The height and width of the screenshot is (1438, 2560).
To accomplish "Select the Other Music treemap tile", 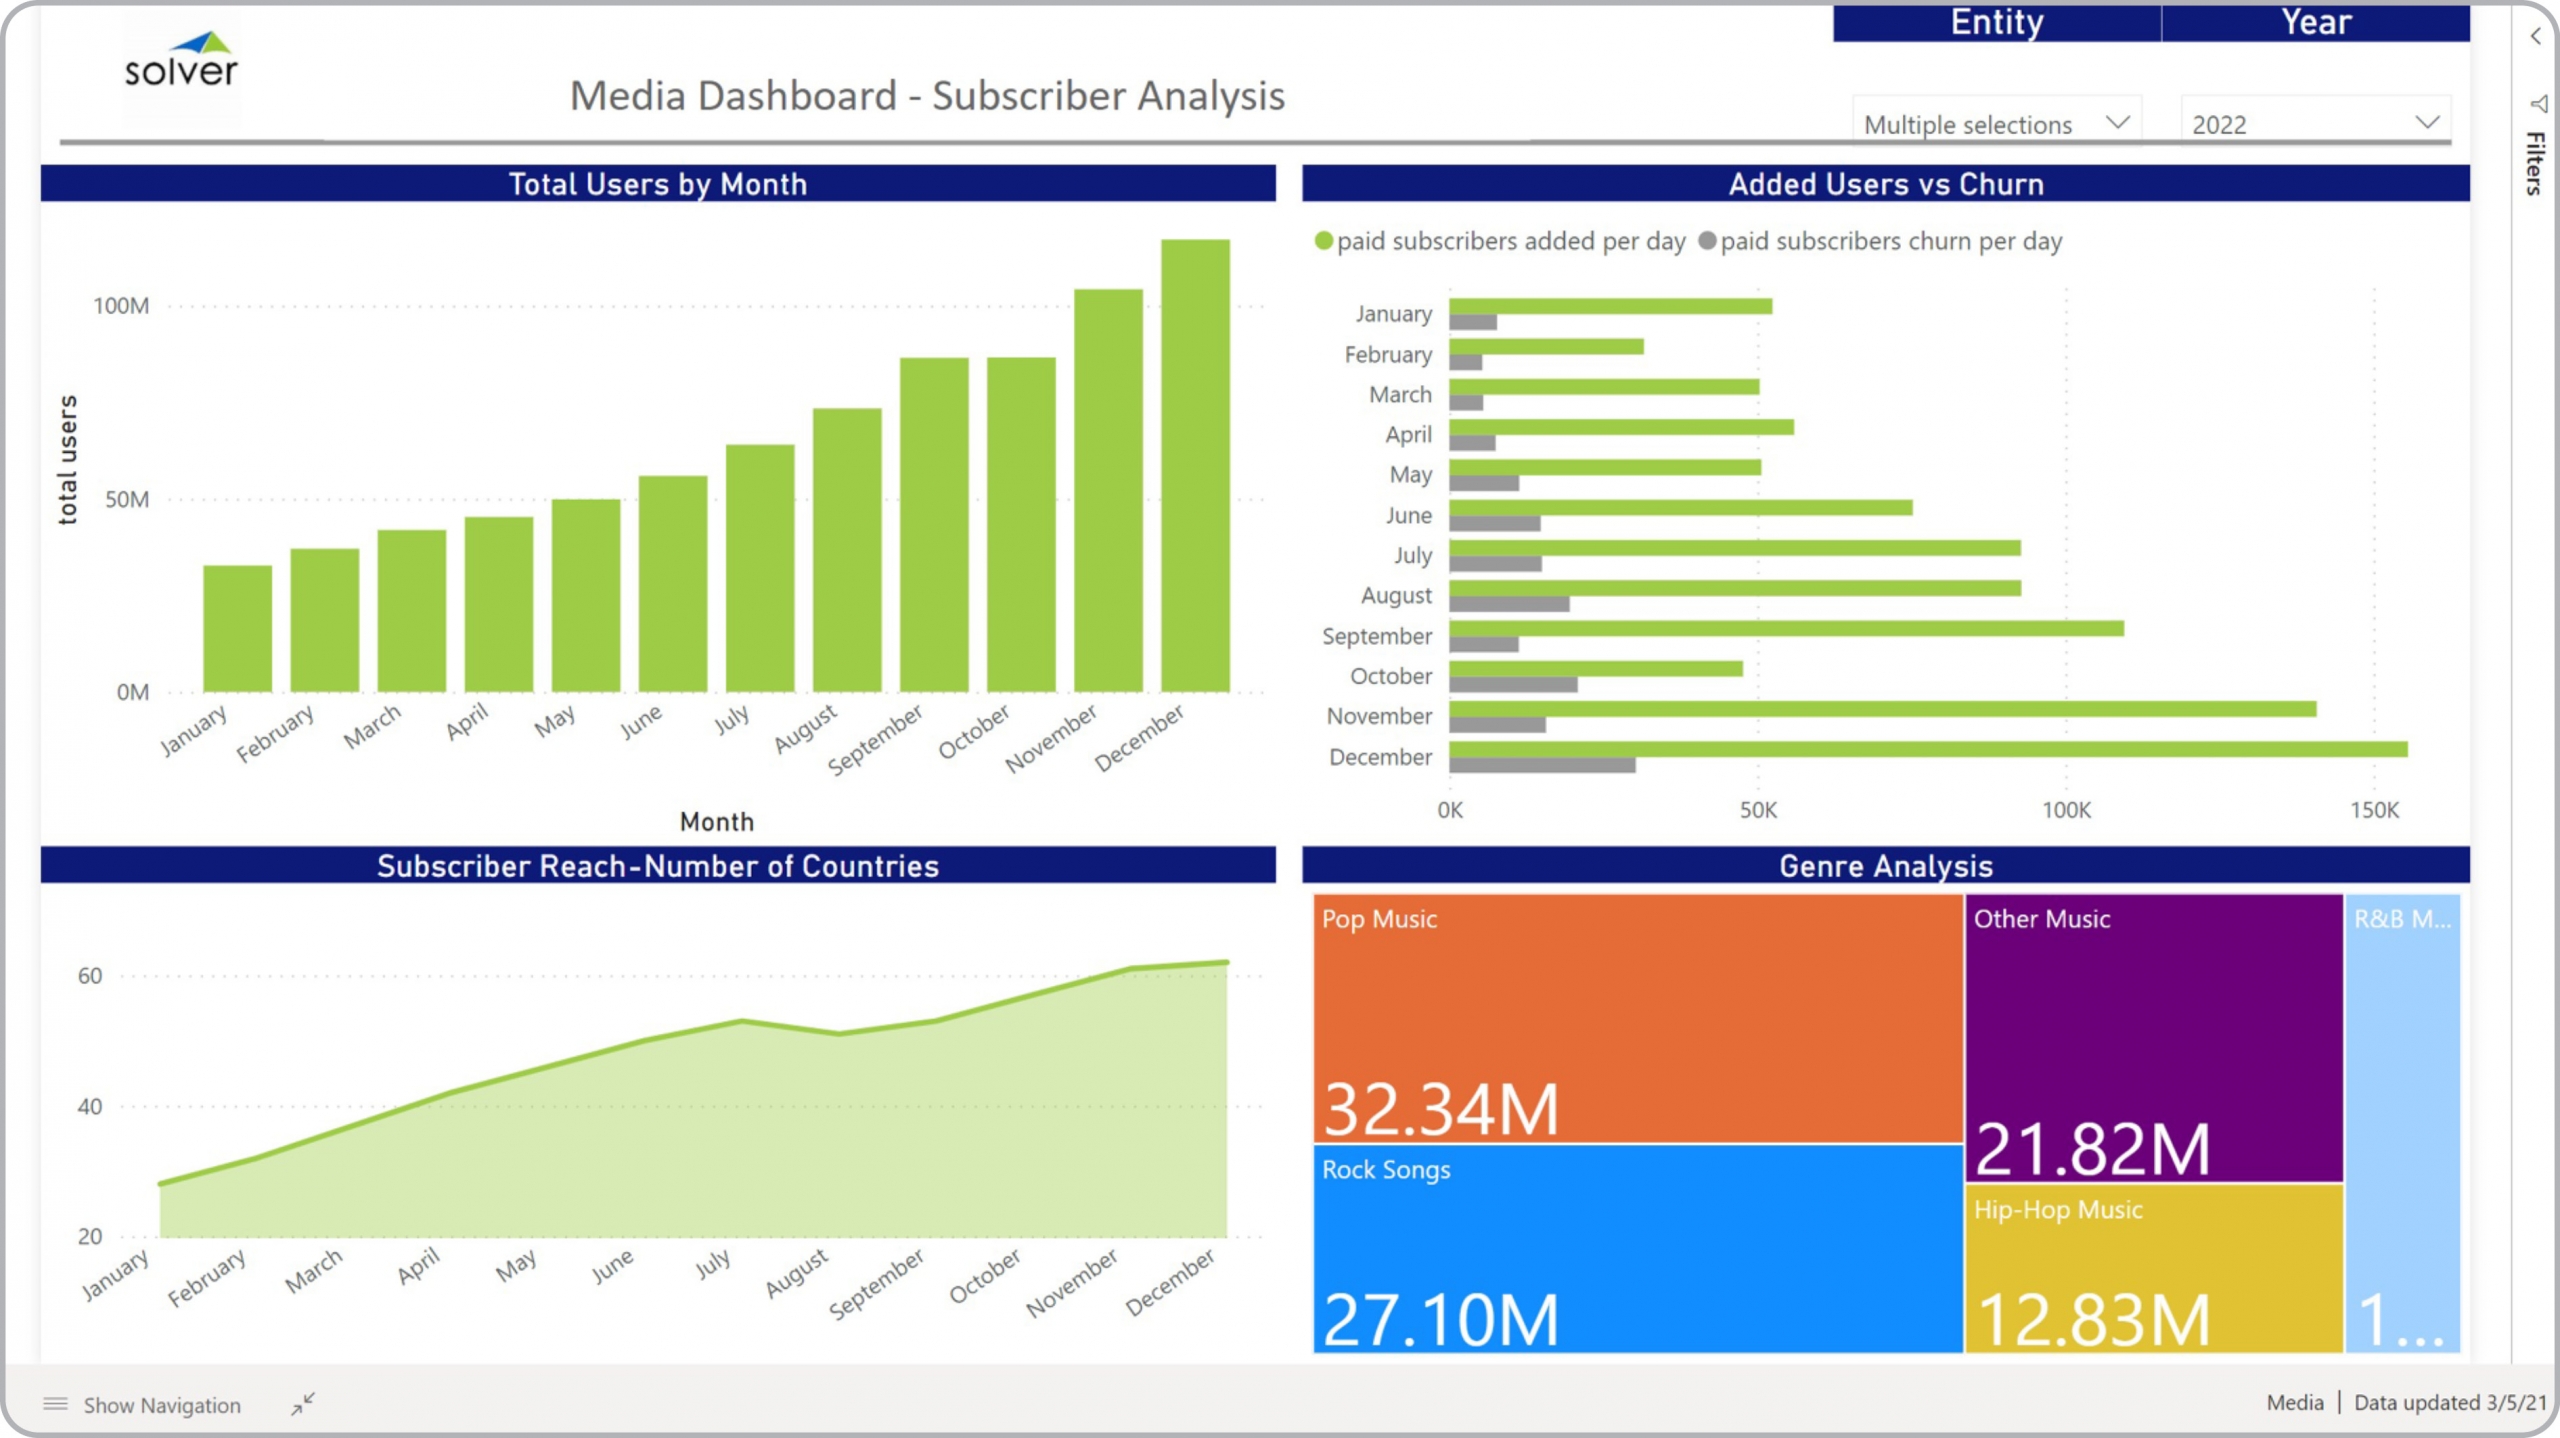I will (2153, 1038).
